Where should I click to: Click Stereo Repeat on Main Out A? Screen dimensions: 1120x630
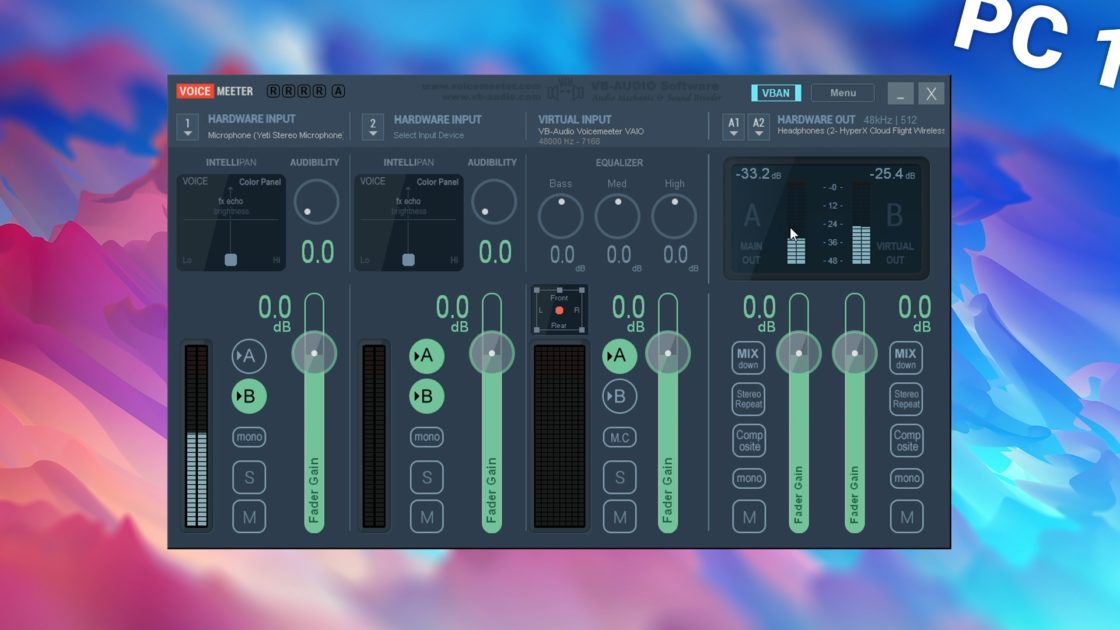748,399
